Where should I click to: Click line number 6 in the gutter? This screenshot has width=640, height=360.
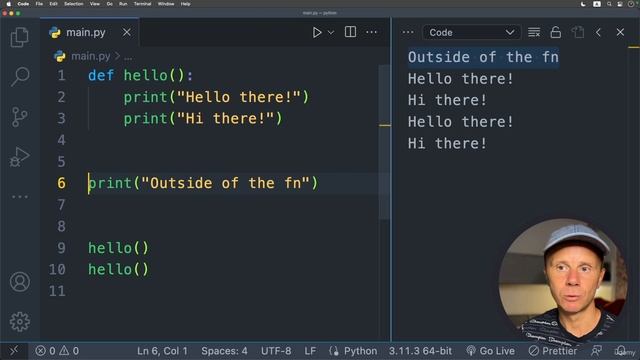61,183
